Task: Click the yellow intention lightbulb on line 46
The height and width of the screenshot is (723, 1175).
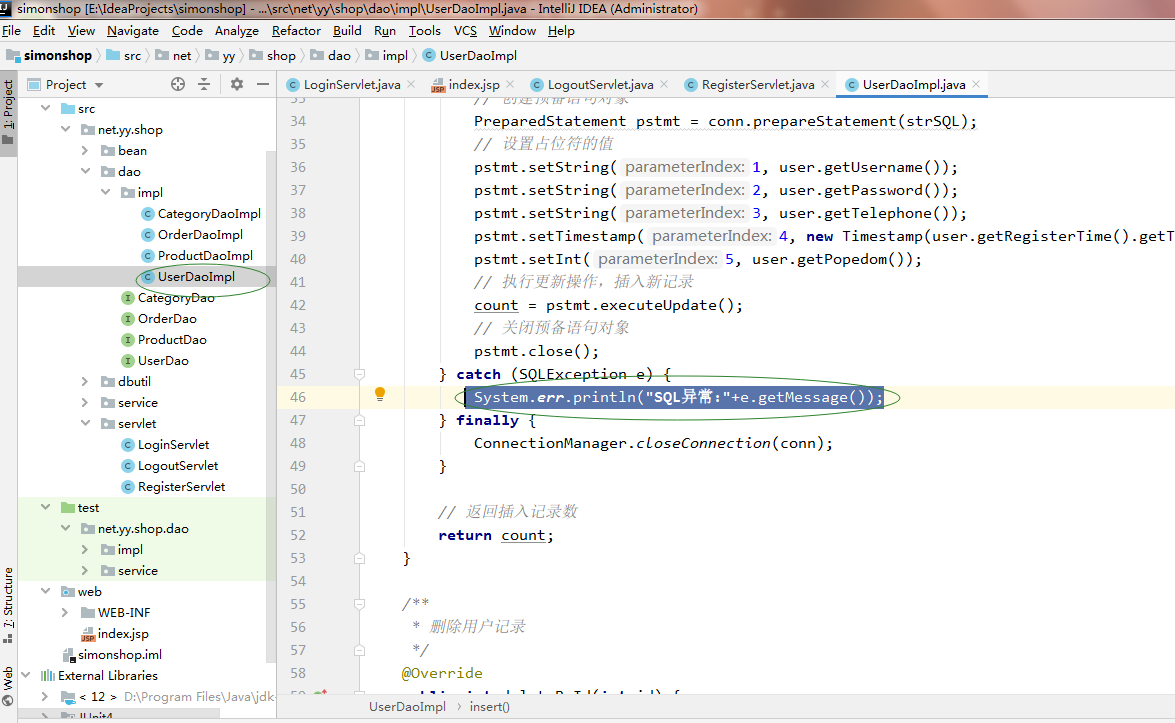Action: (x=380, y=393)
